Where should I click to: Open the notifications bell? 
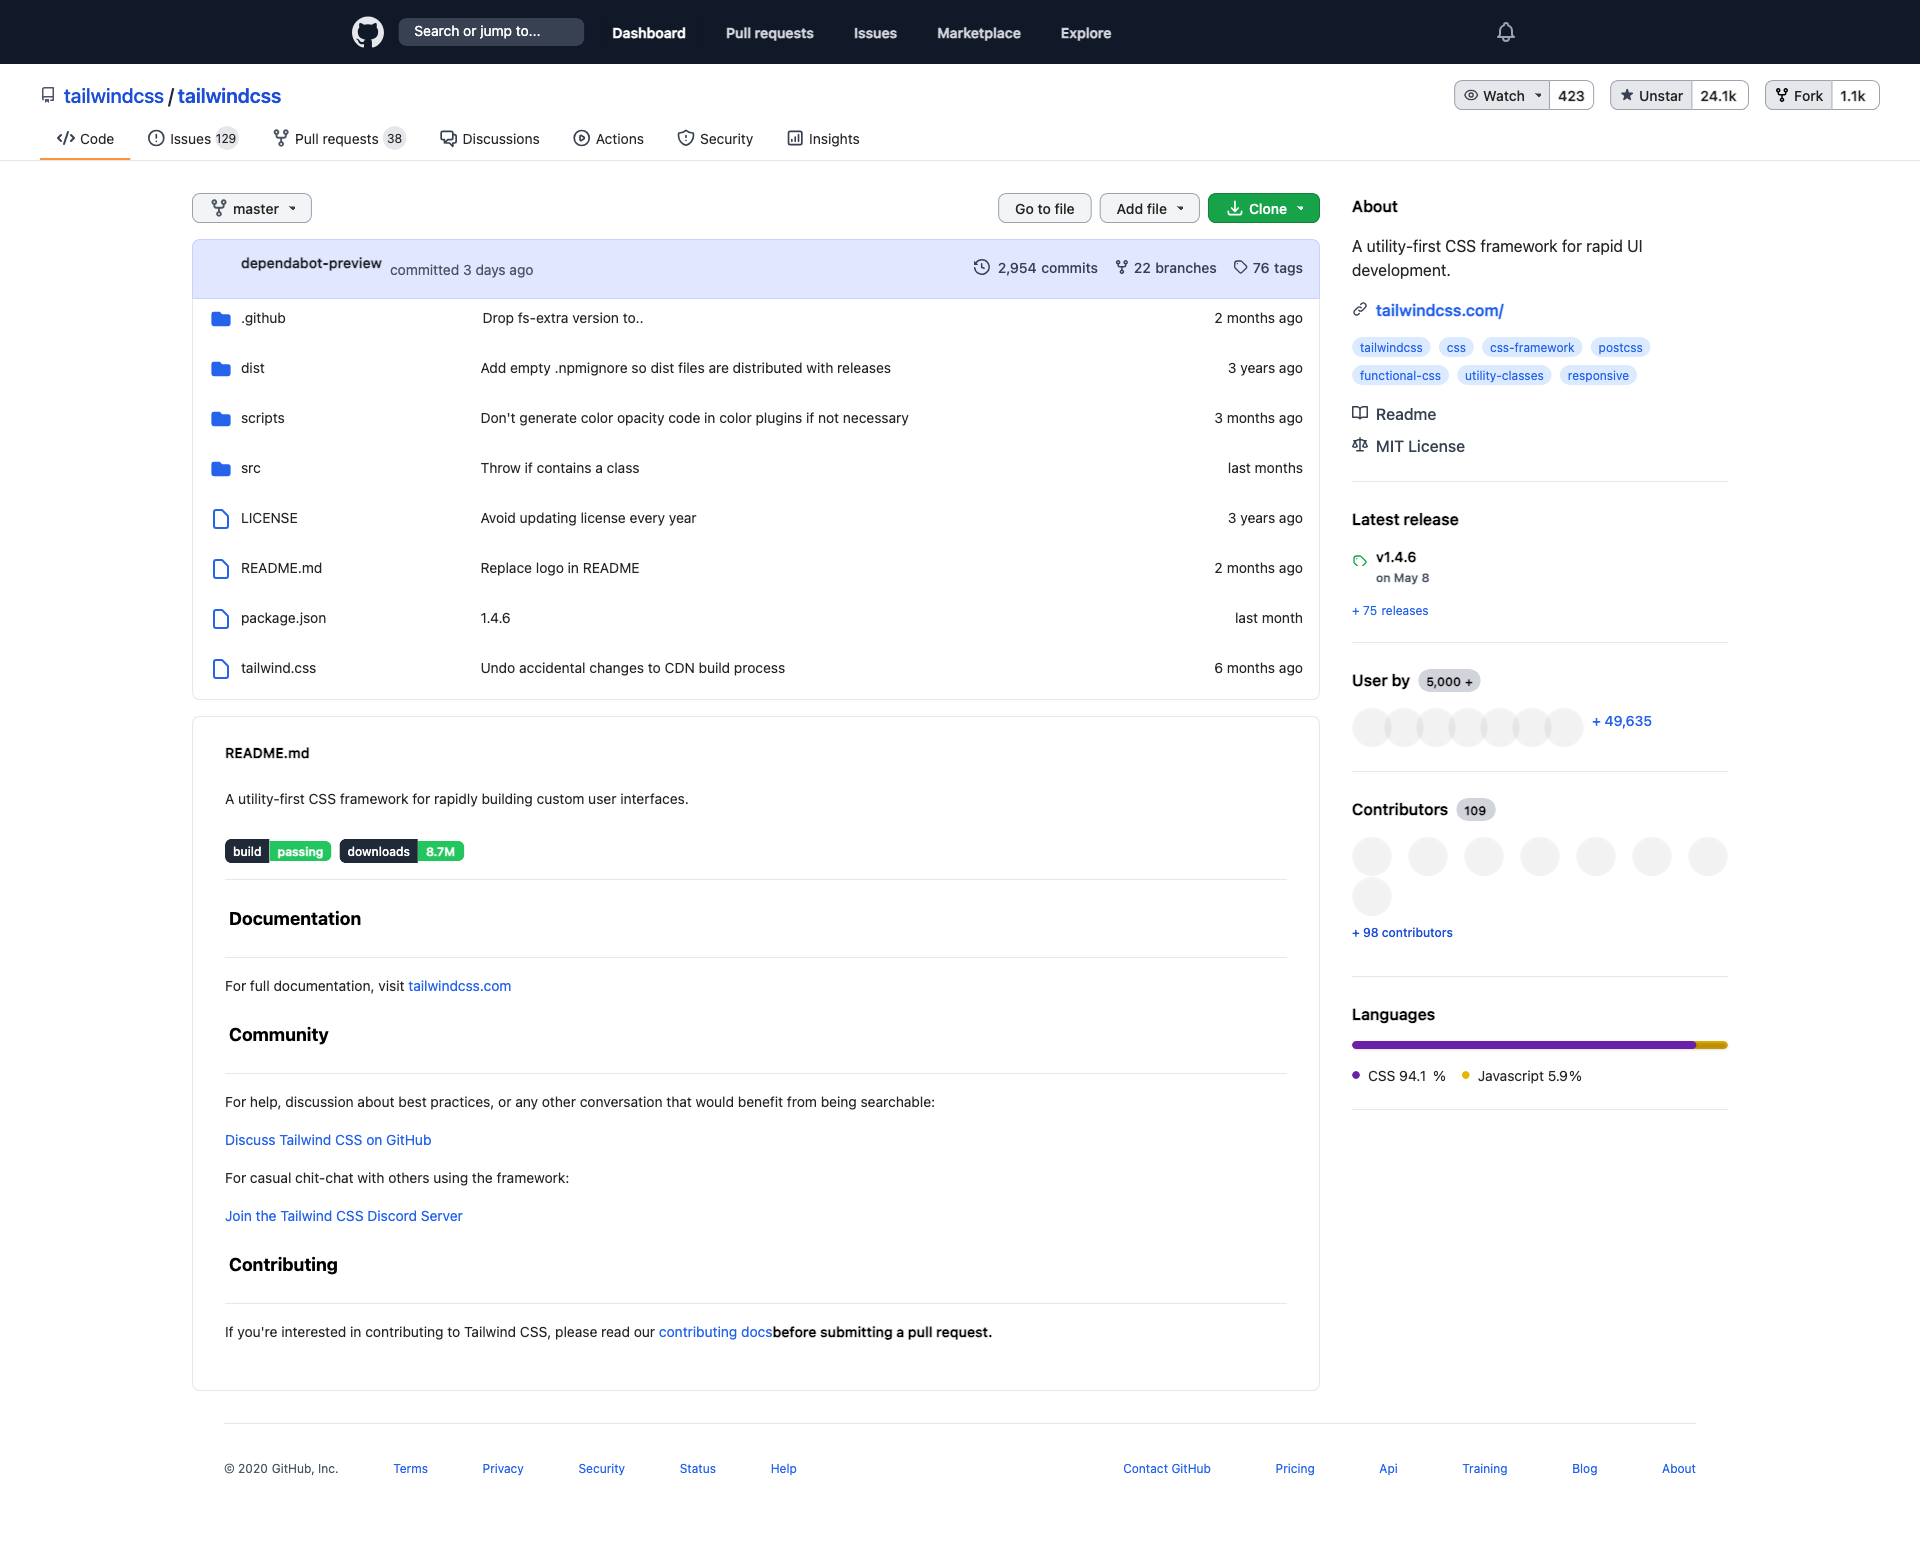click(x=1506, y=32)
